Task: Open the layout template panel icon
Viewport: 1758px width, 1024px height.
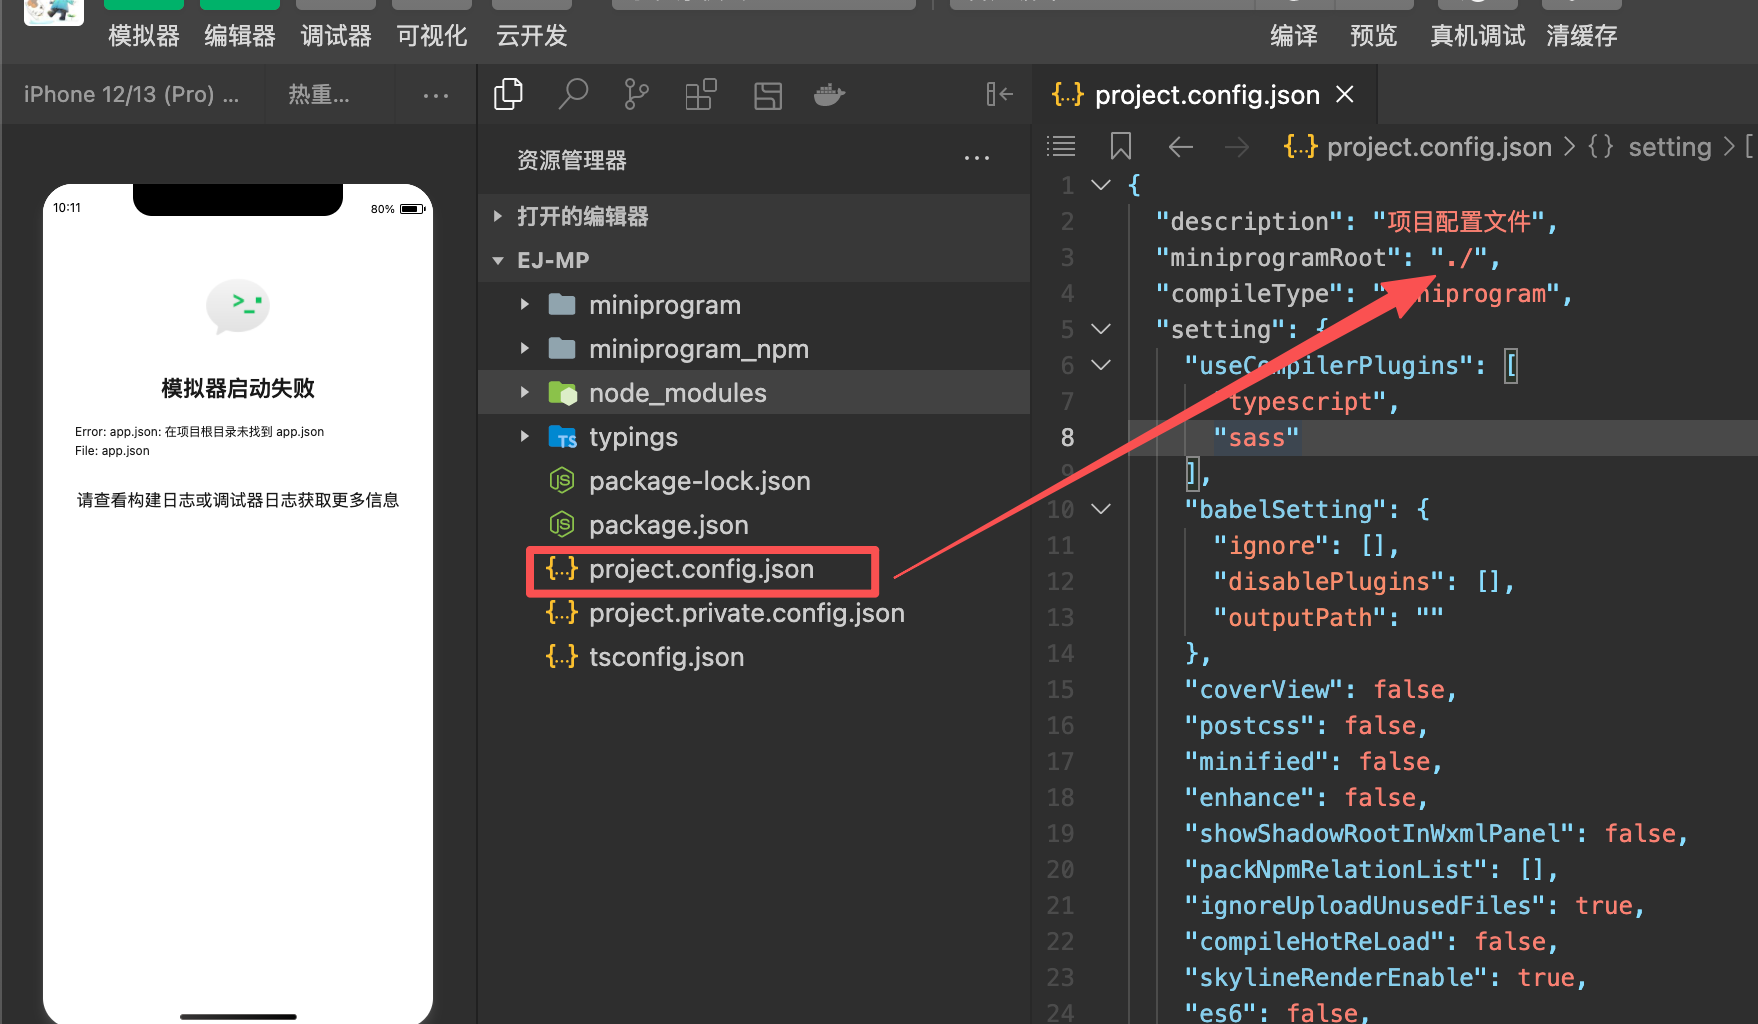Action: tap(768, 96)
